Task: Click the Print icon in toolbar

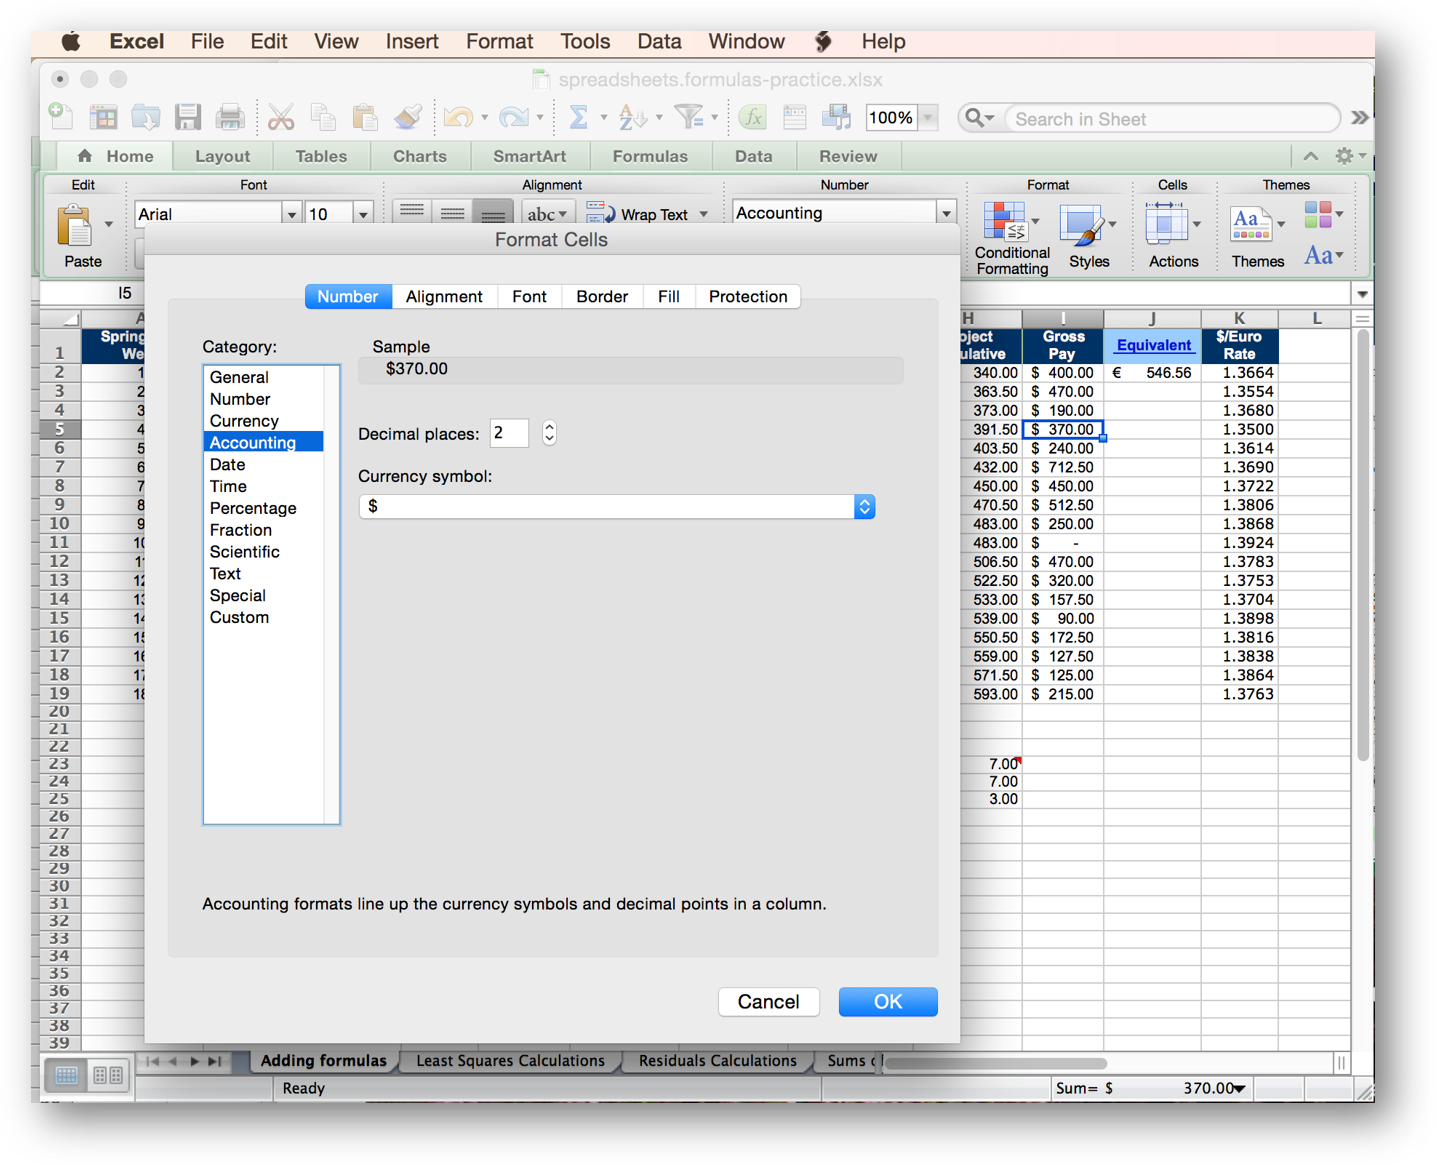Action: click(230, 118)
